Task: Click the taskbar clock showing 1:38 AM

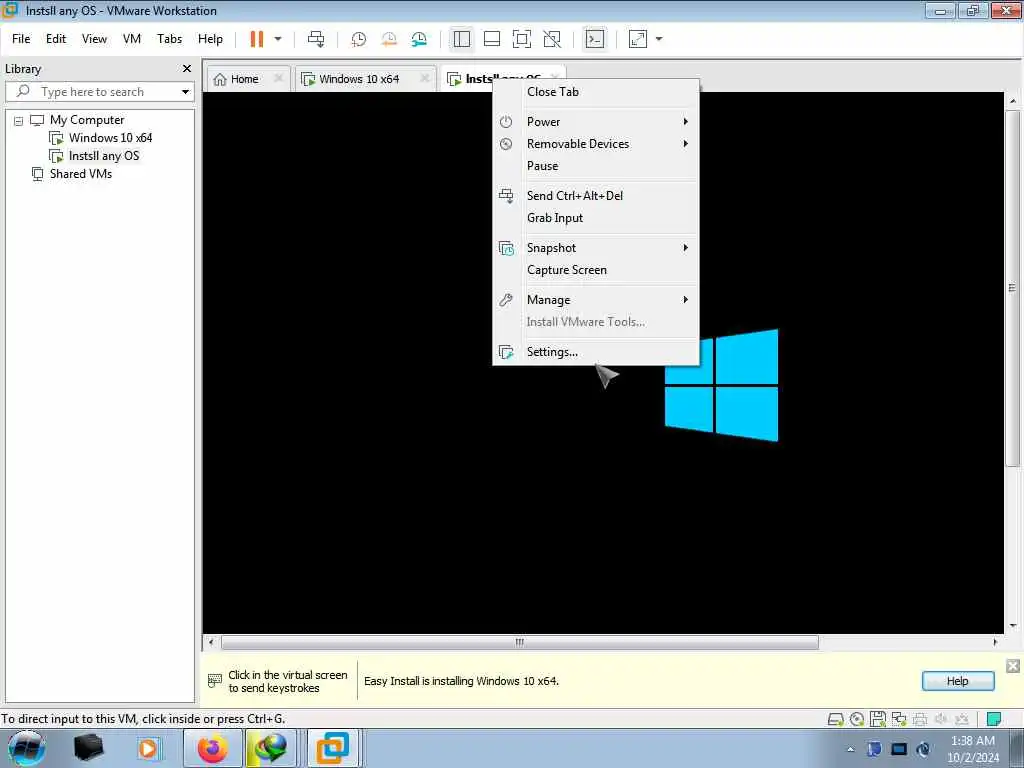Action: point(972,749)
